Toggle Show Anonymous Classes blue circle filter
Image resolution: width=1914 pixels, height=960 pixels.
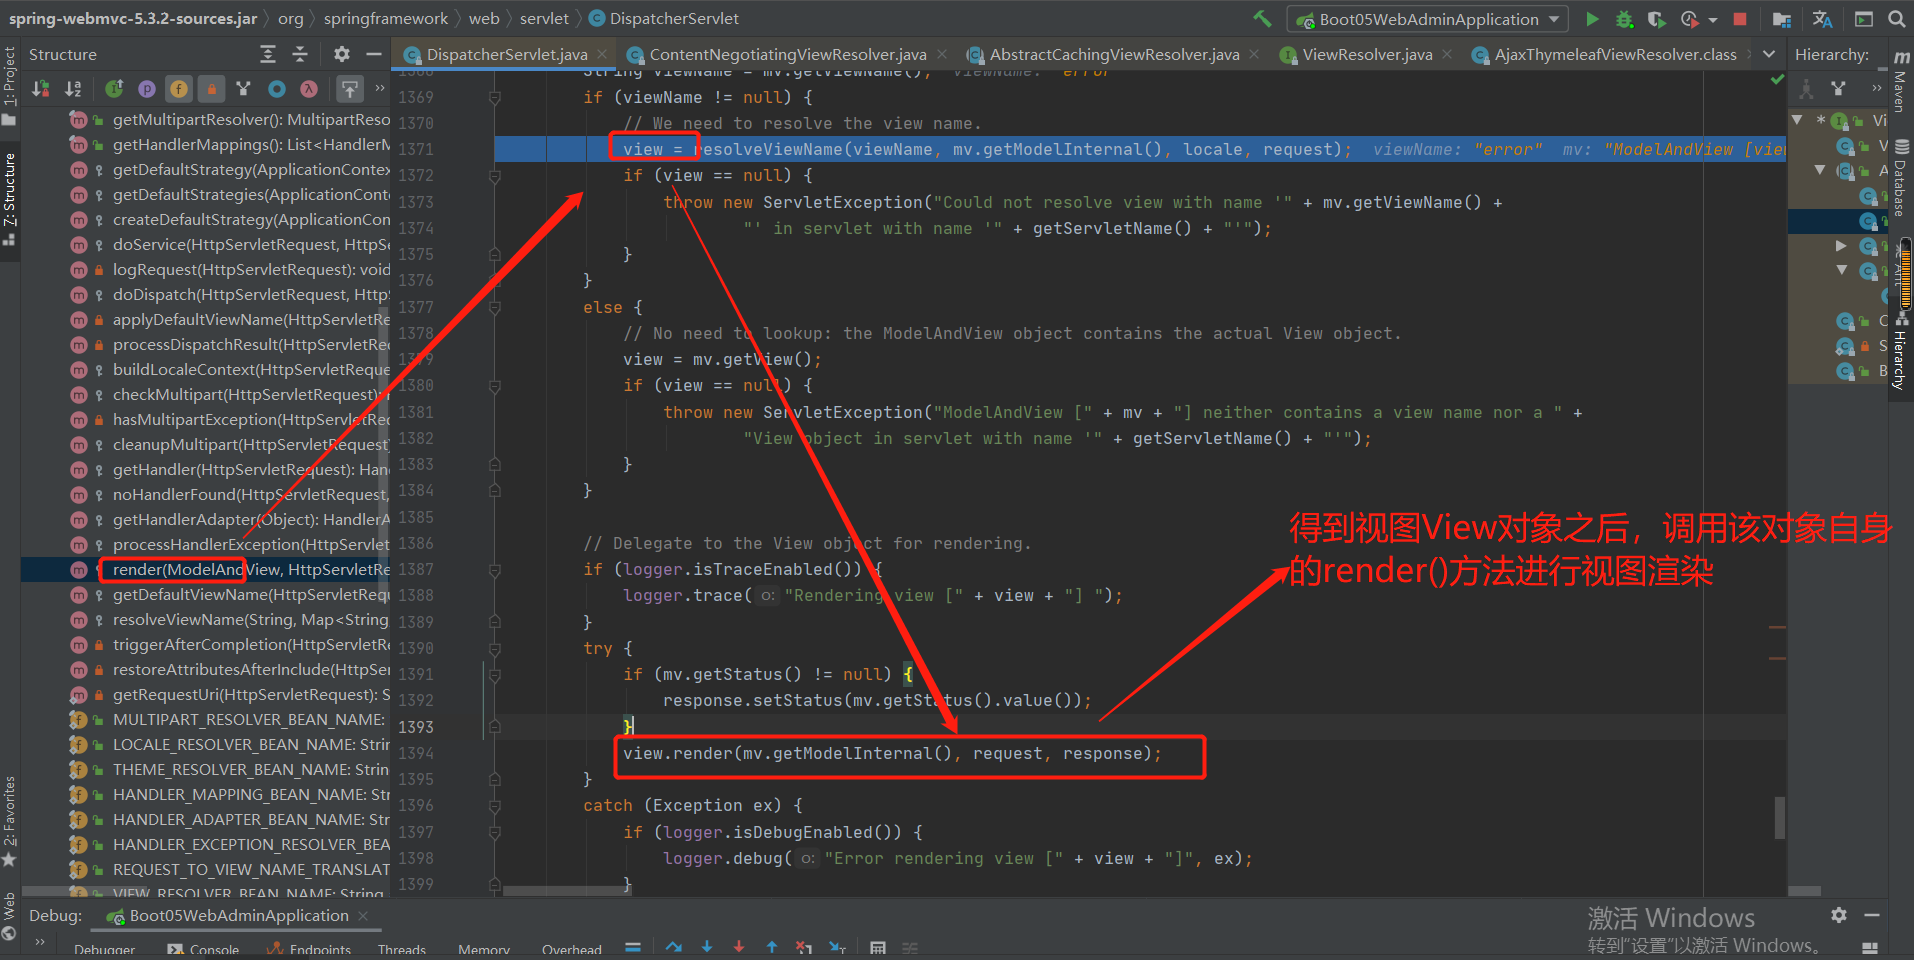point(277,89)
